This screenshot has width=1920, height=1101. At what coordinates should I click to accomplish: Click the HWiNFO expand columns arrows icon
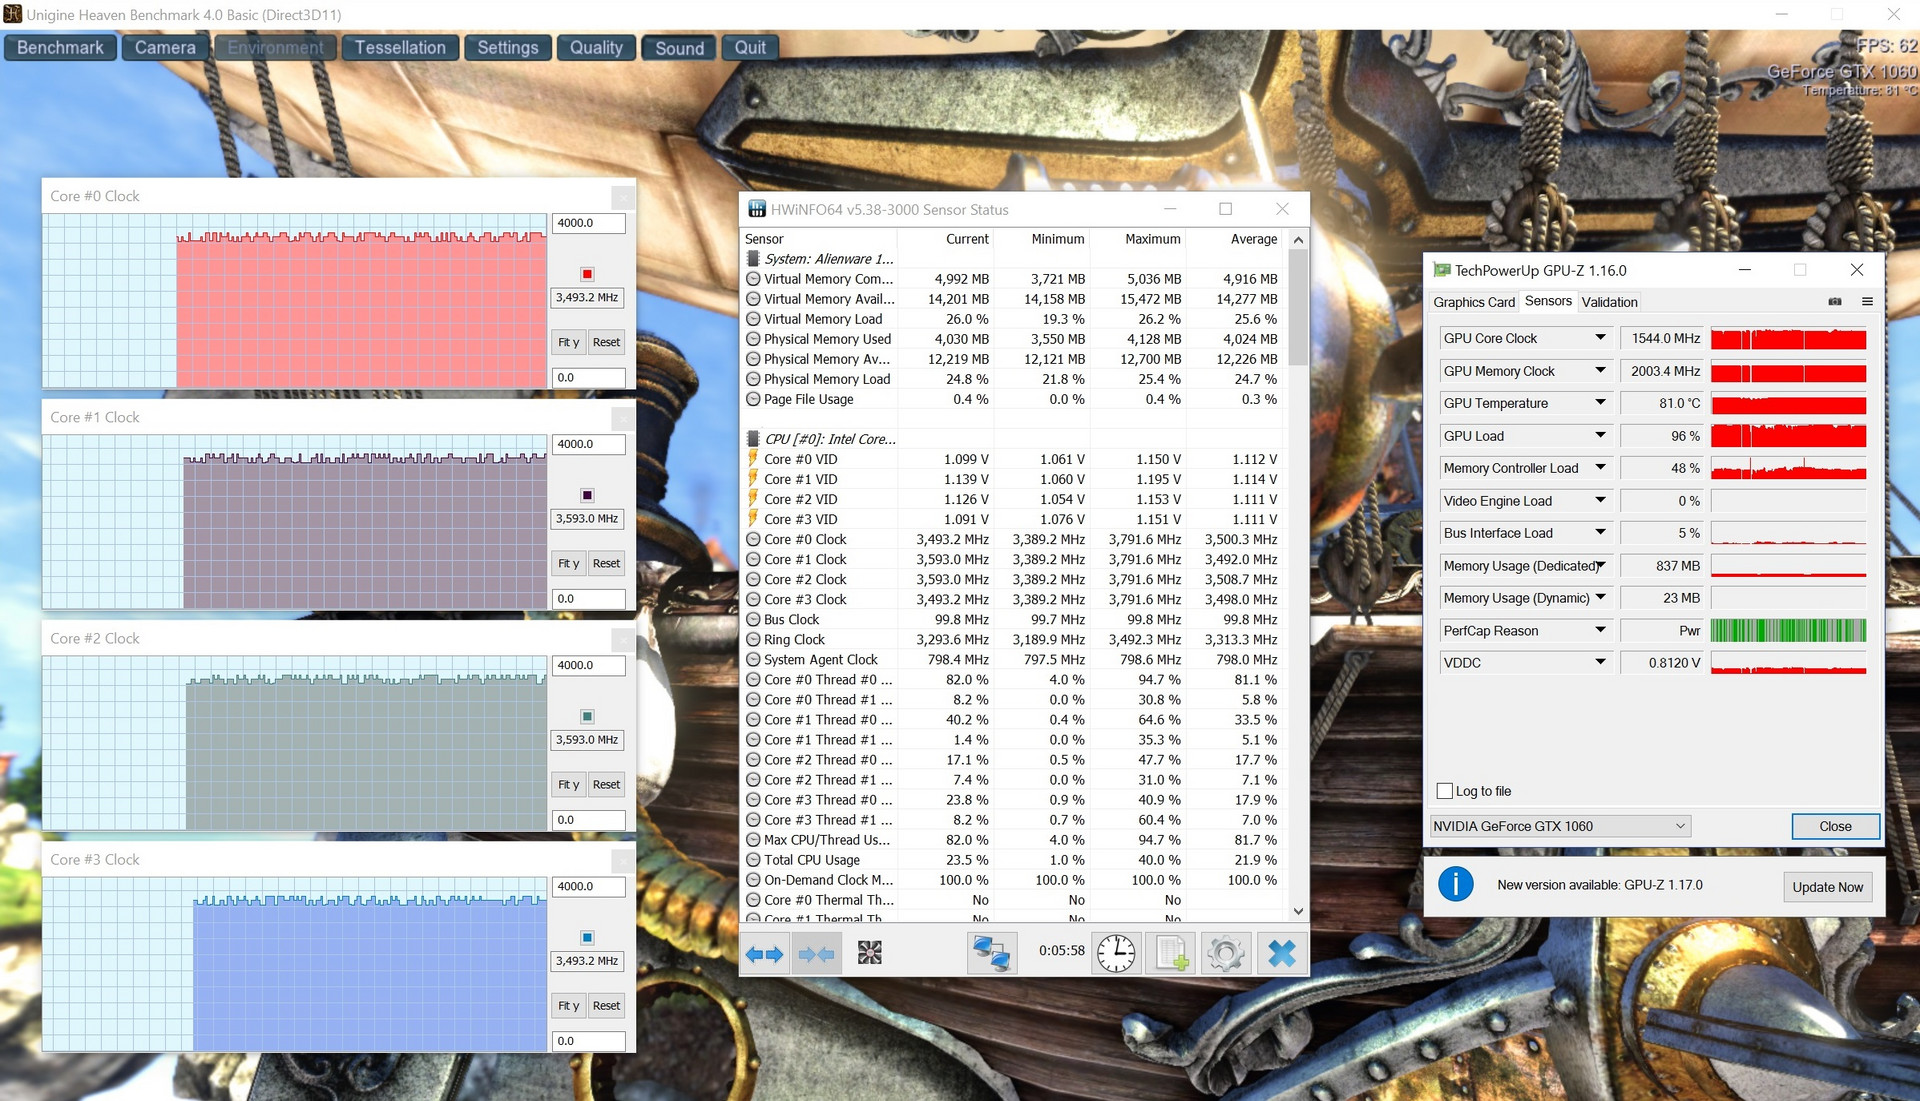764,954
